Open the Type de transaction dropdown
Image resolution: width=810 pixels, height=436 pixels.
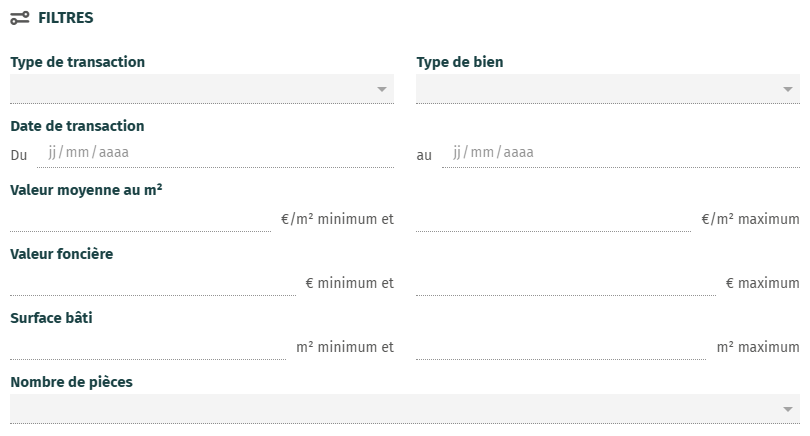click(x=202, y=89)
